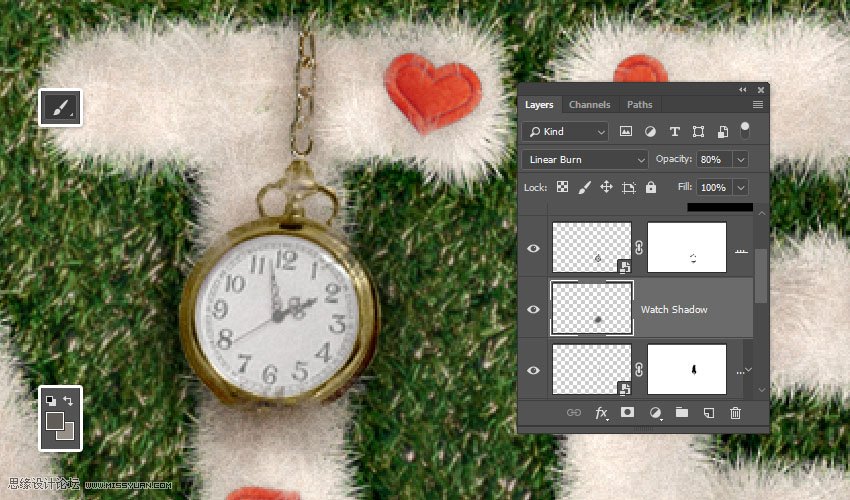
Task: Add a layer mask
Action: 629,412
